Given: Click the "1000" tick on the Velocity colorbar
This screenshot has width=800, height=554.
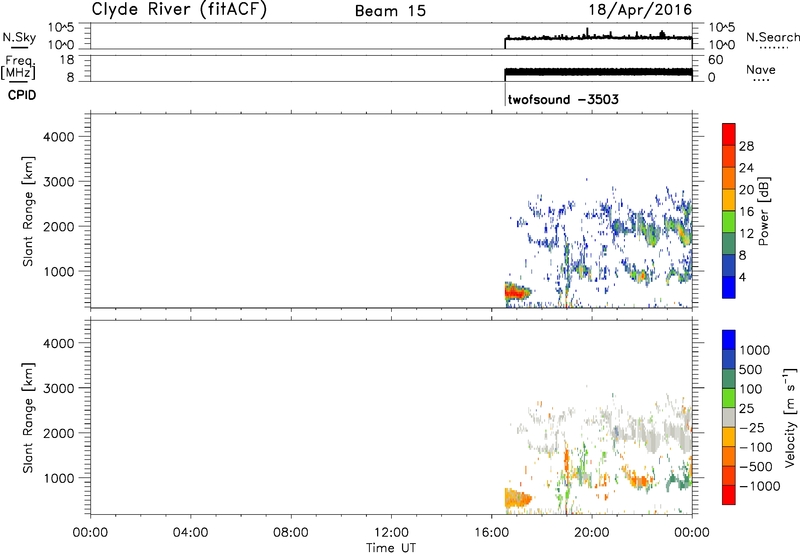Looking at the screenshot, I should pos(755,350).
